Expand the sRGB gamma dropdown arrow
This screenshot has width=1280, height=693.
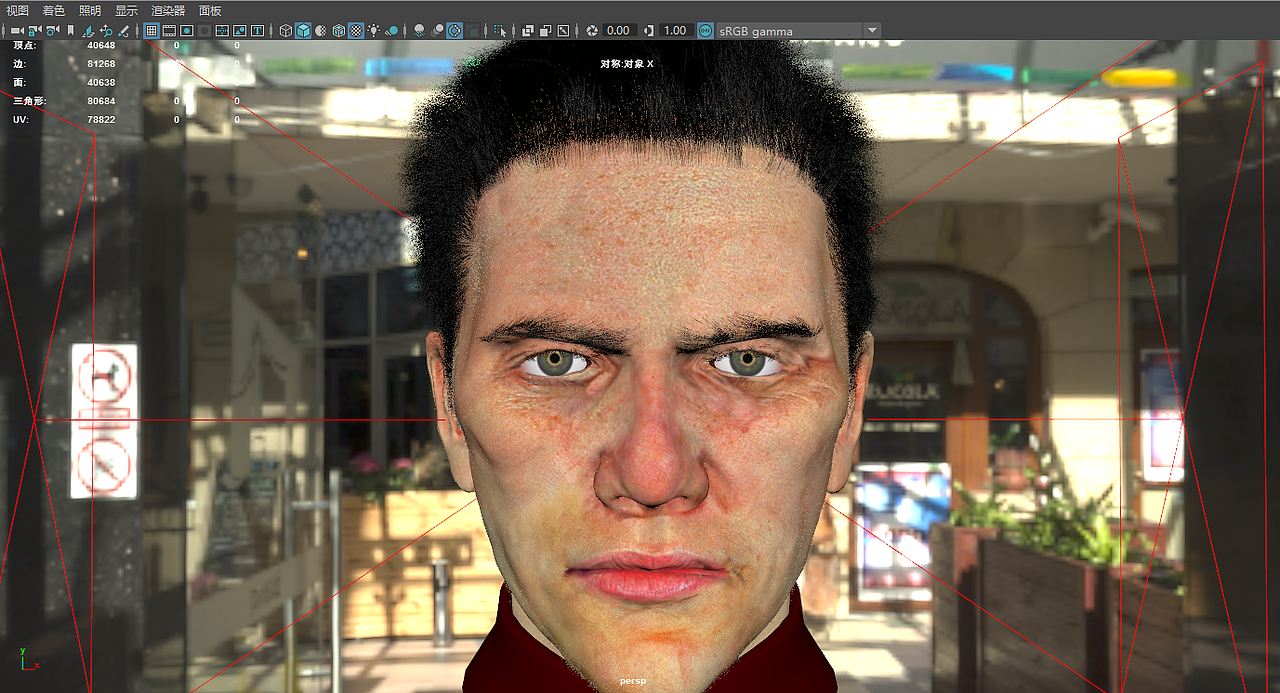[x=873, y=30]
